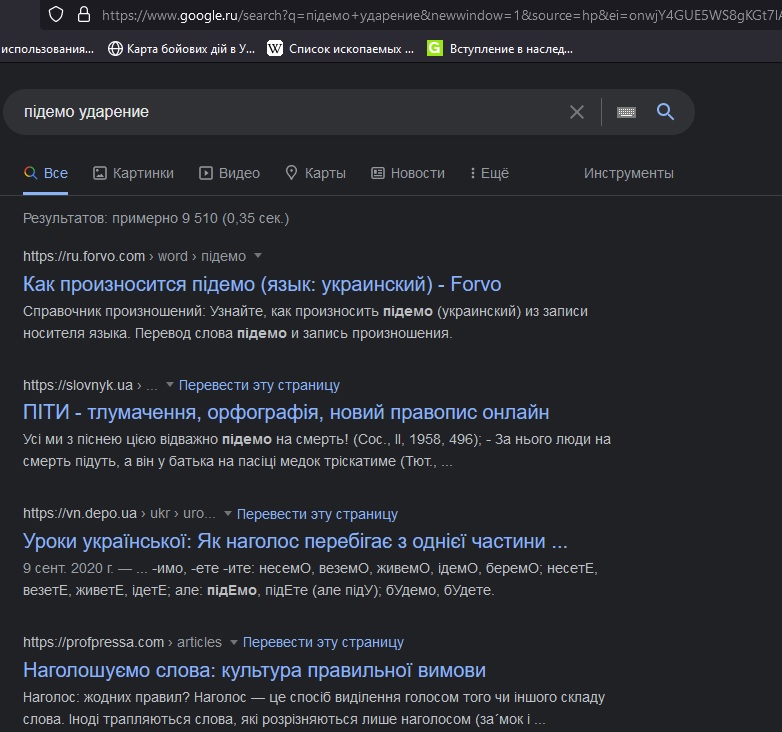Expand the dropdown arrow next to vn.depo.ua

(x=227, y=513)
